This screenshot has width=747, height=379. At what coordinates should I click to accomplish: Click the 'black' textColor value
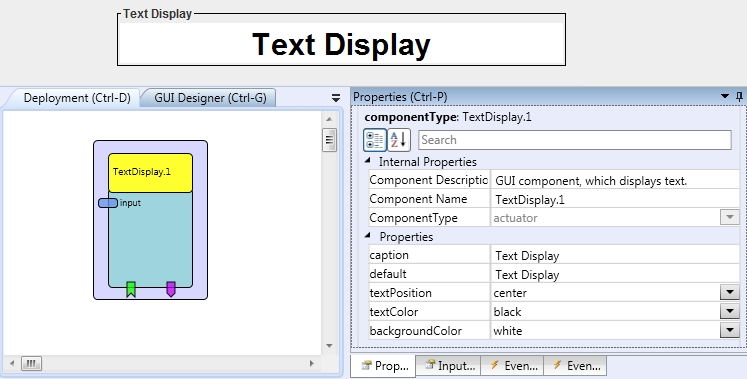tap(507, 312)
